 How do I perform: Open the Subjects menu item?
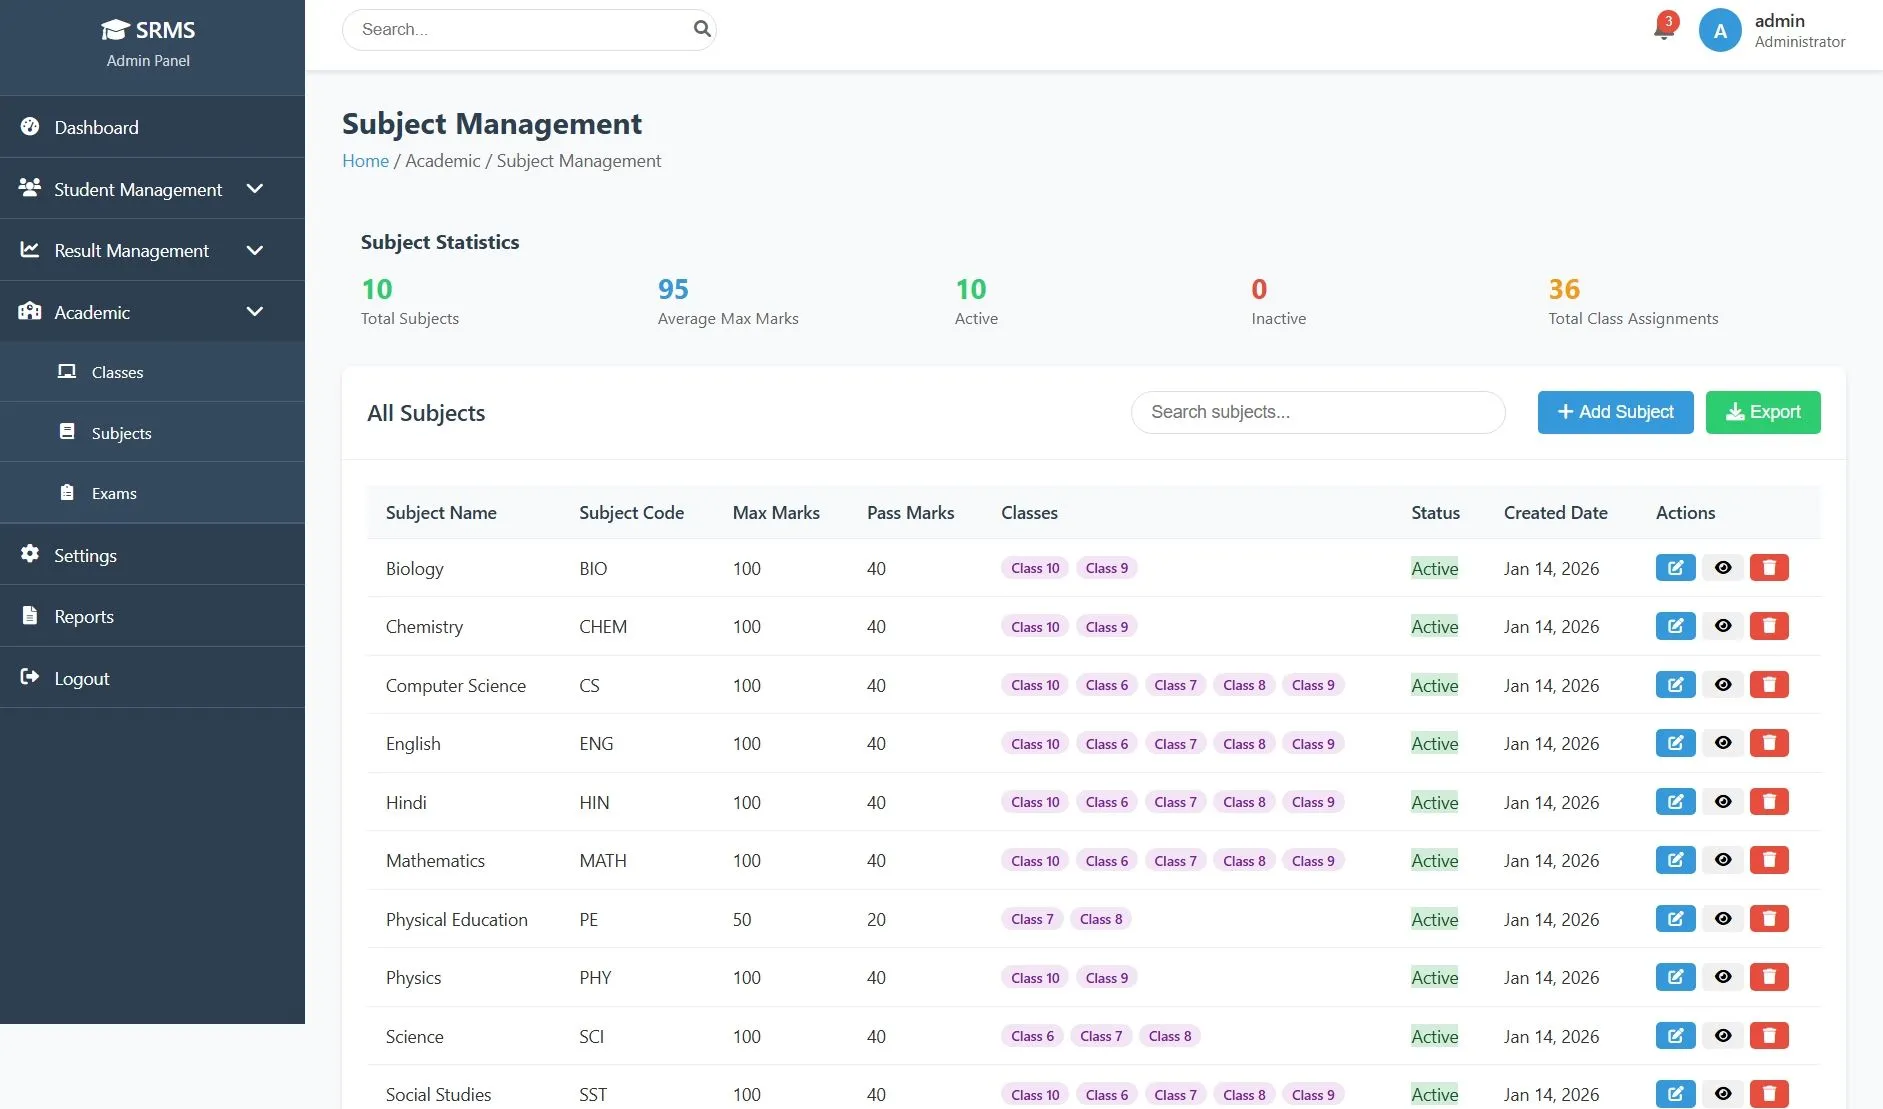121,432
